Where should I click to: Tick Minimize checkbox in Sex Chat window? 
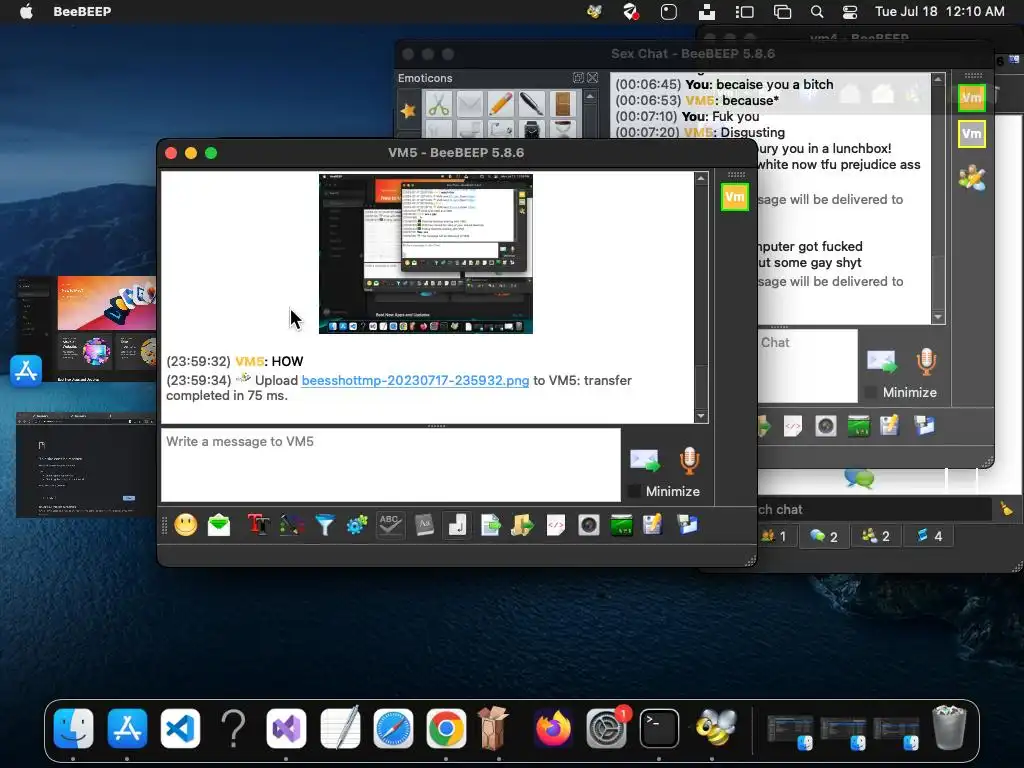[x=871, y=392]
